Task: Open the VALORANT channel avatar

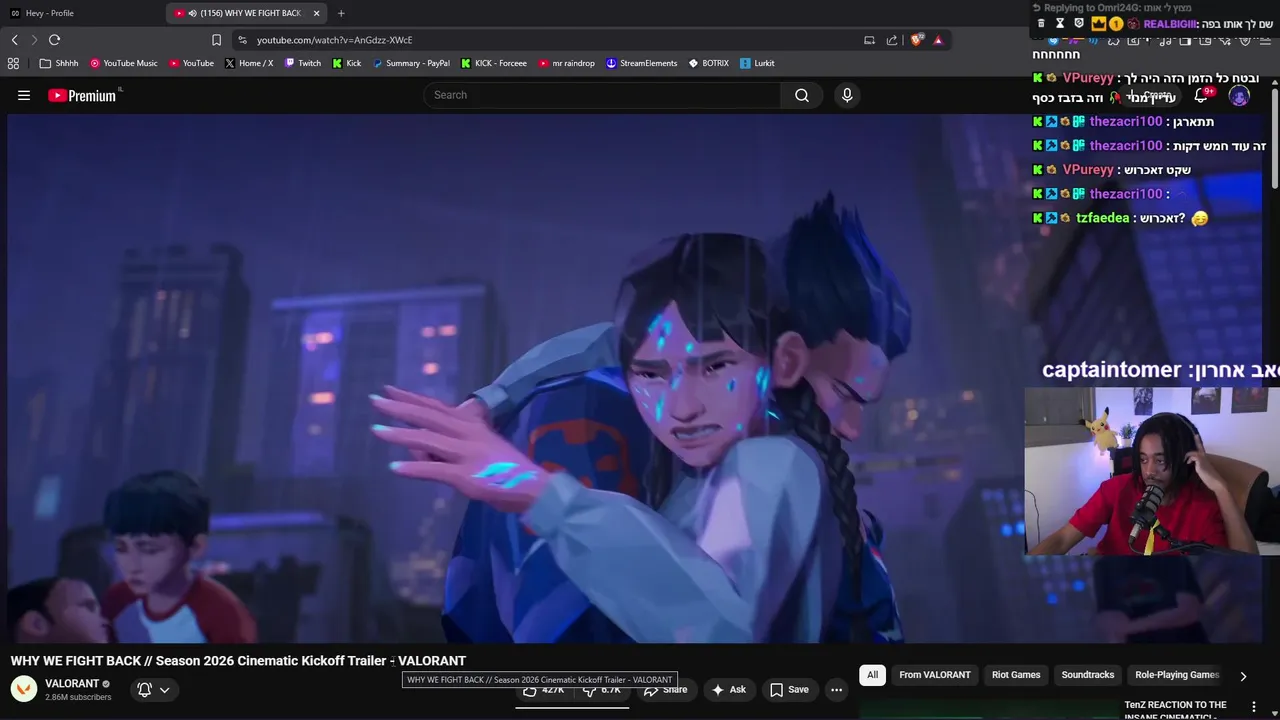Action: coord(24,689)
